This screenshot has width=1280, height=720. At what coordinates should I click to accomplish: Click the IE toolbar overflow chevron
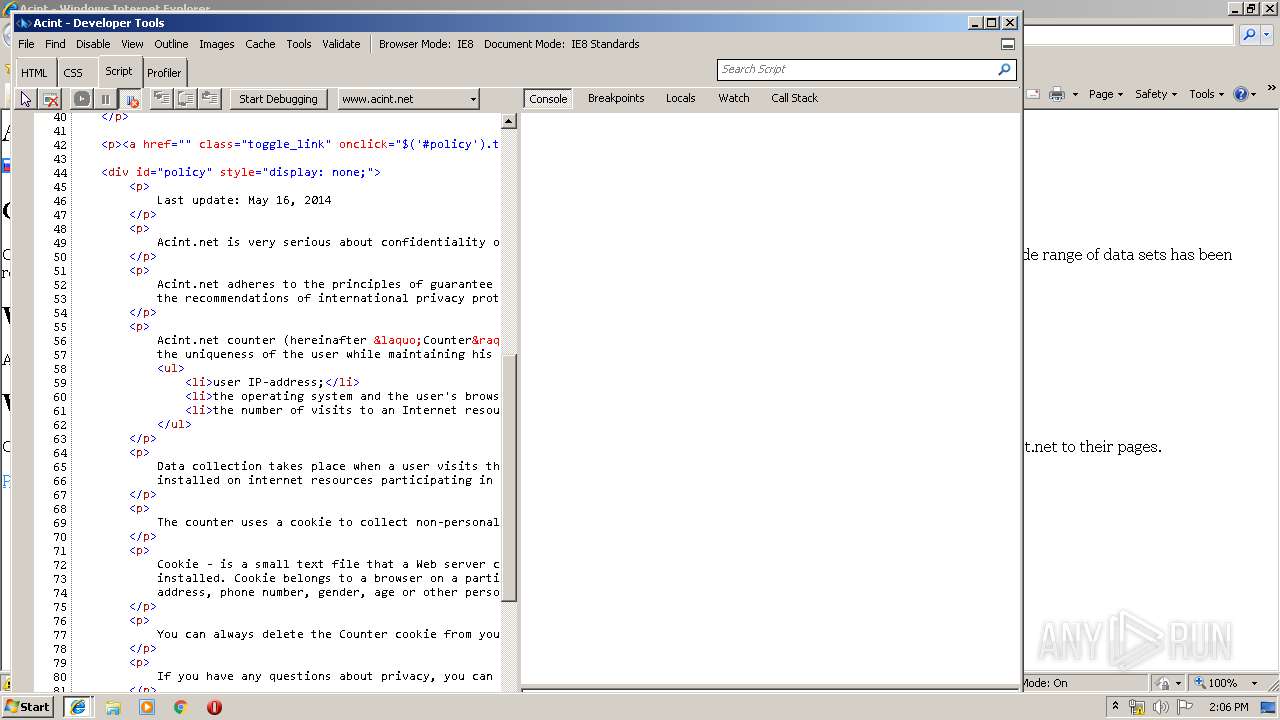pyautogui.click(x=1272, y=89)
